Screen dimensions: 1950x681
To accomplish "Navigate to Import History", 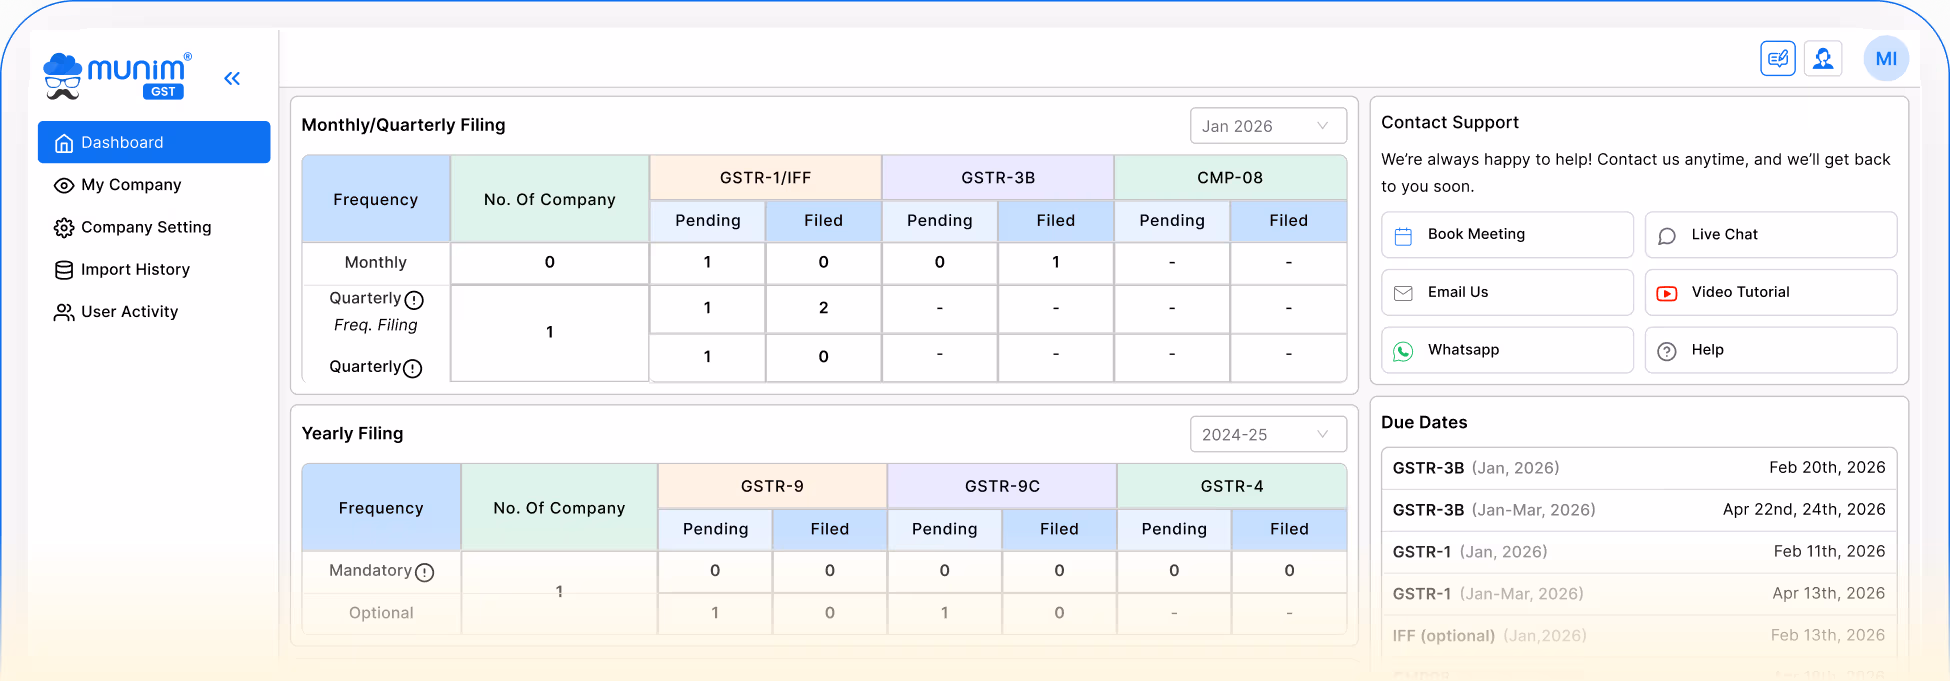I will 134,270.
